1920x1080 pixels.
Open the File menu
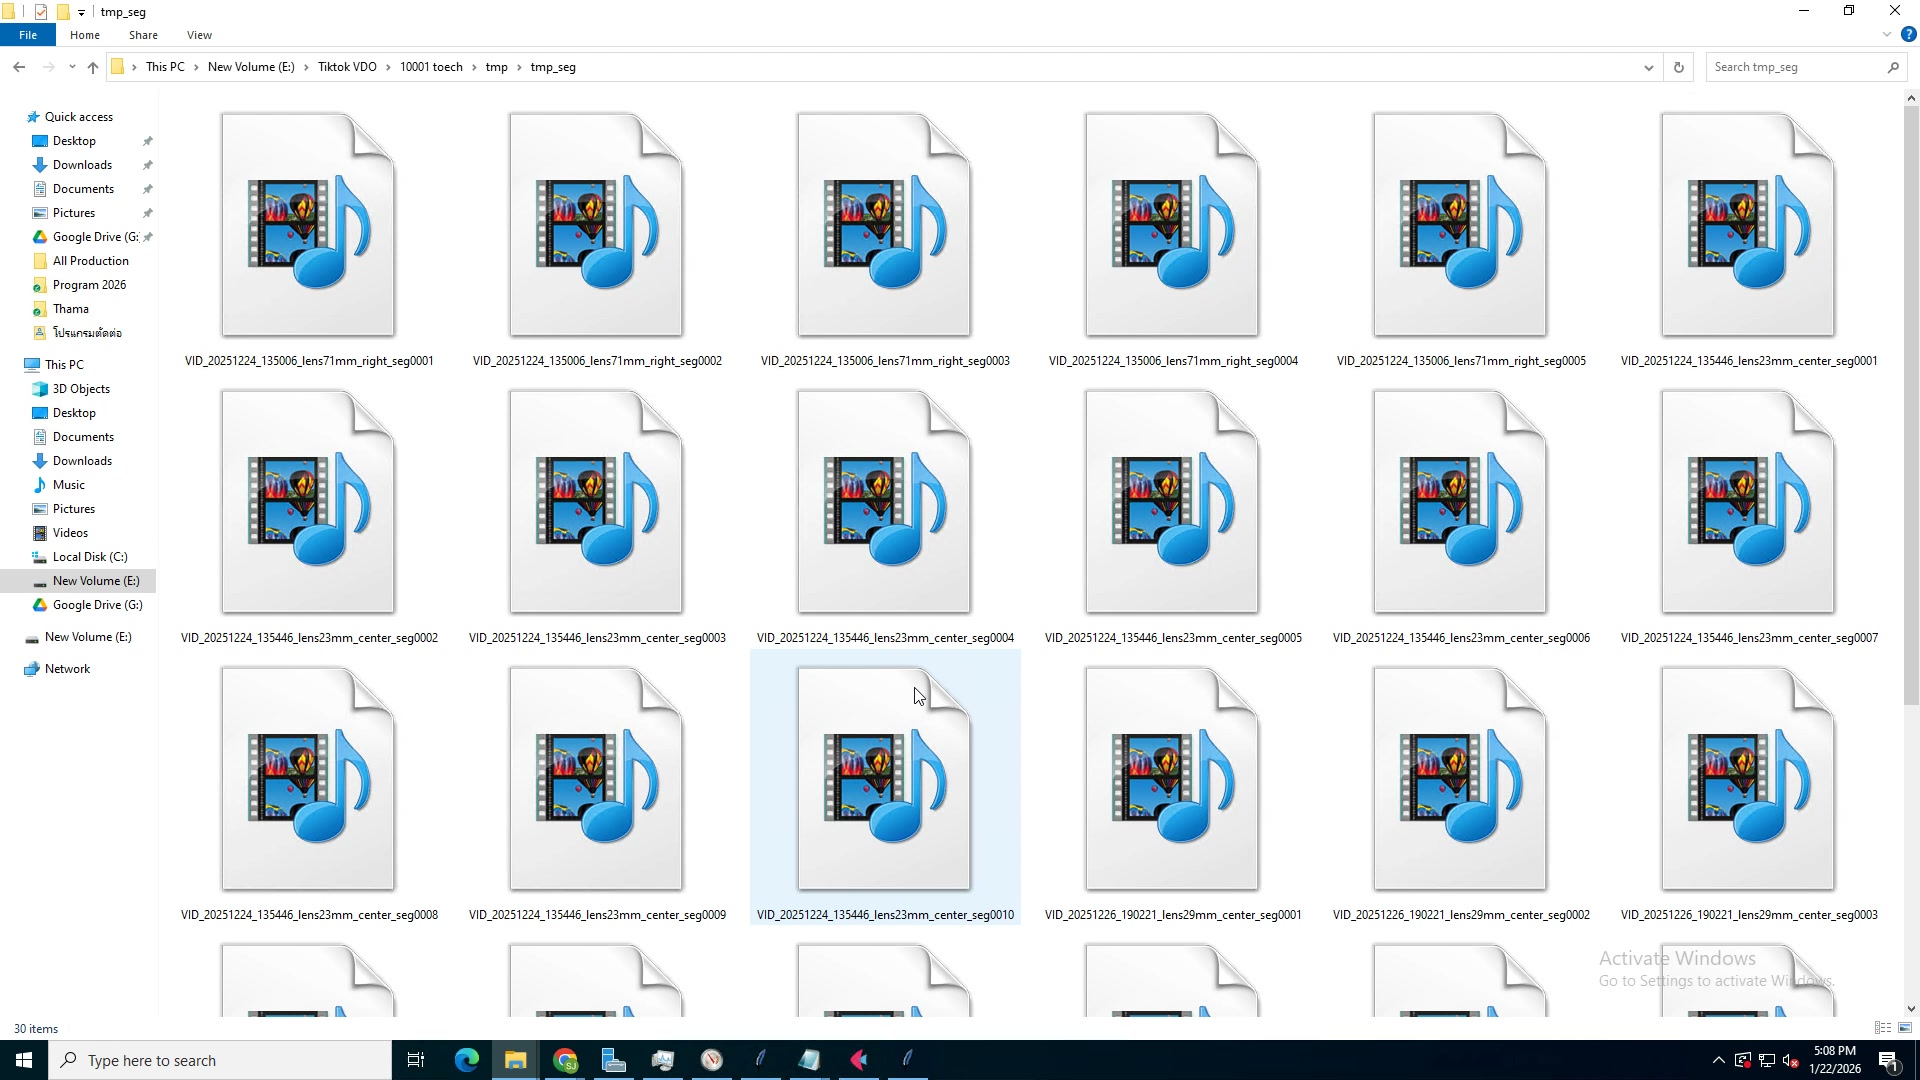pos(28,35)
